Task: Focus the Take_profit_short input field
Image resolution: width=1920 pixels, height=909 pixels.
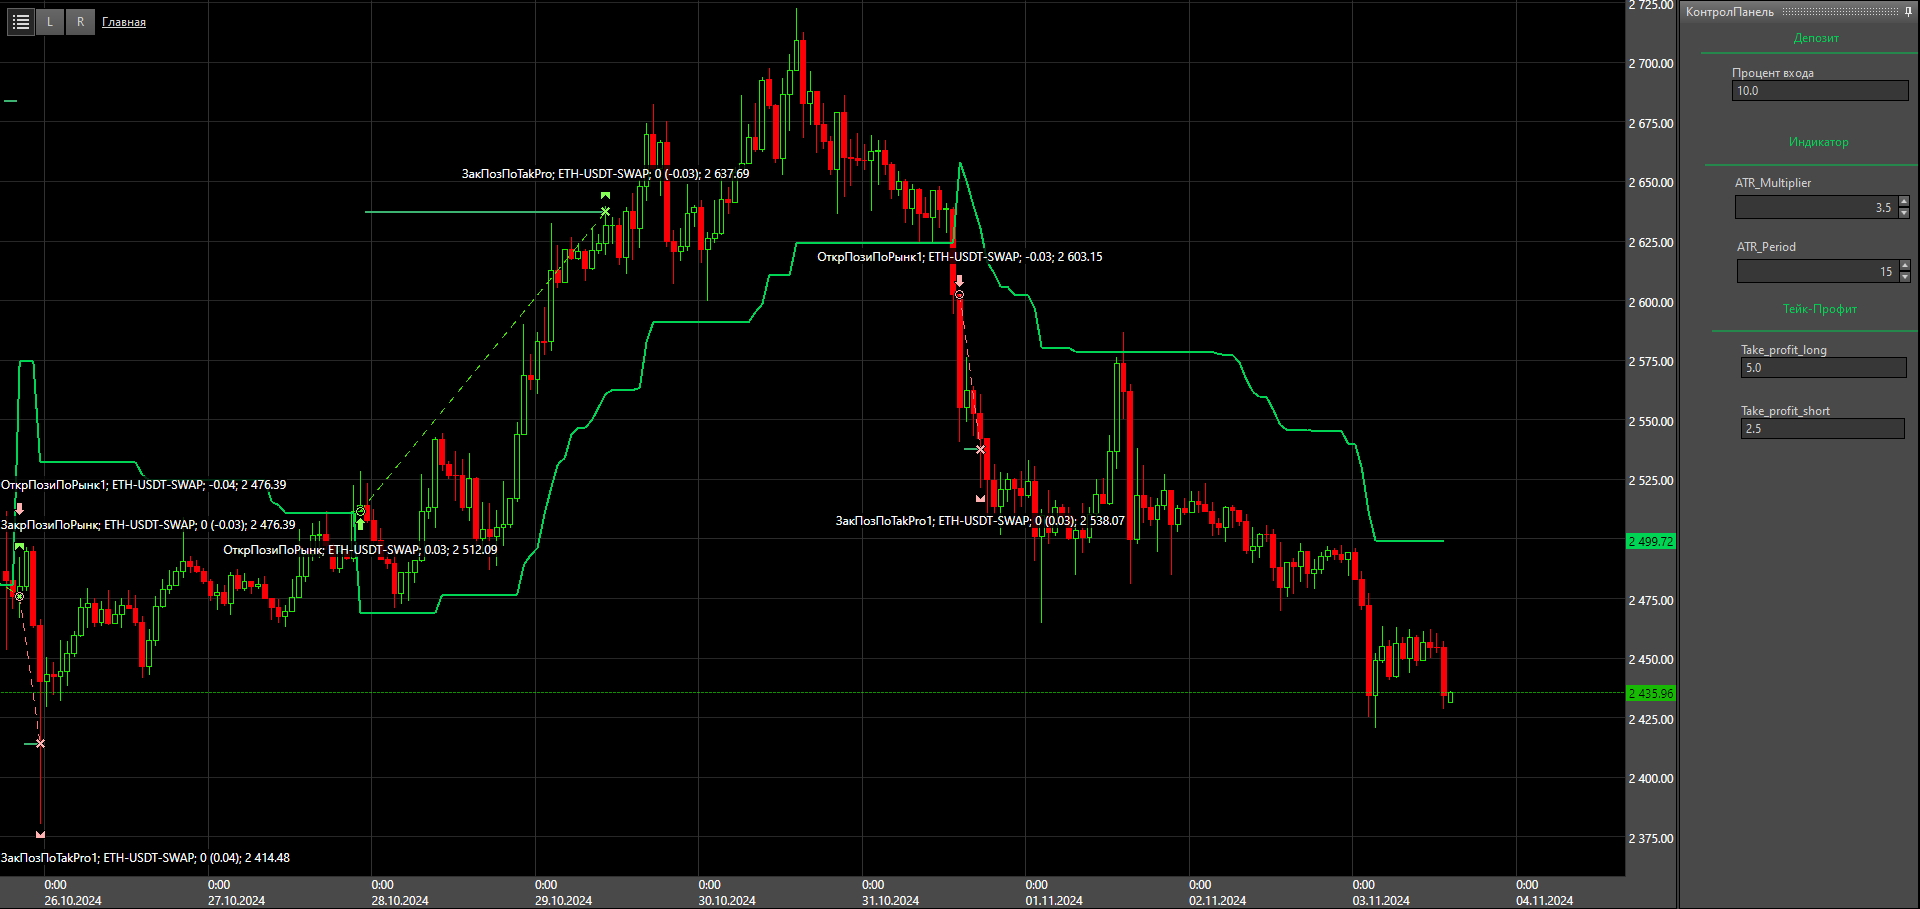Action: pos(1821,429)
